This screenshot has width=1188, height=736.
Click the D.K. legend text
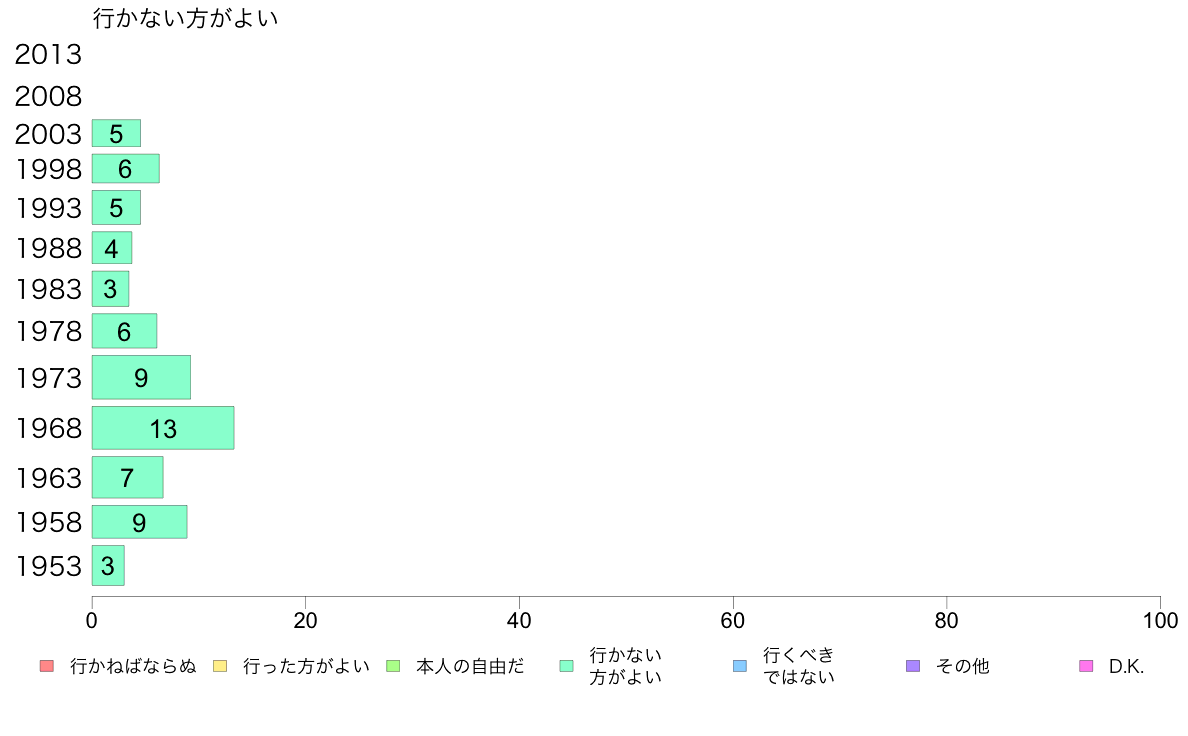coord(1126,666)
